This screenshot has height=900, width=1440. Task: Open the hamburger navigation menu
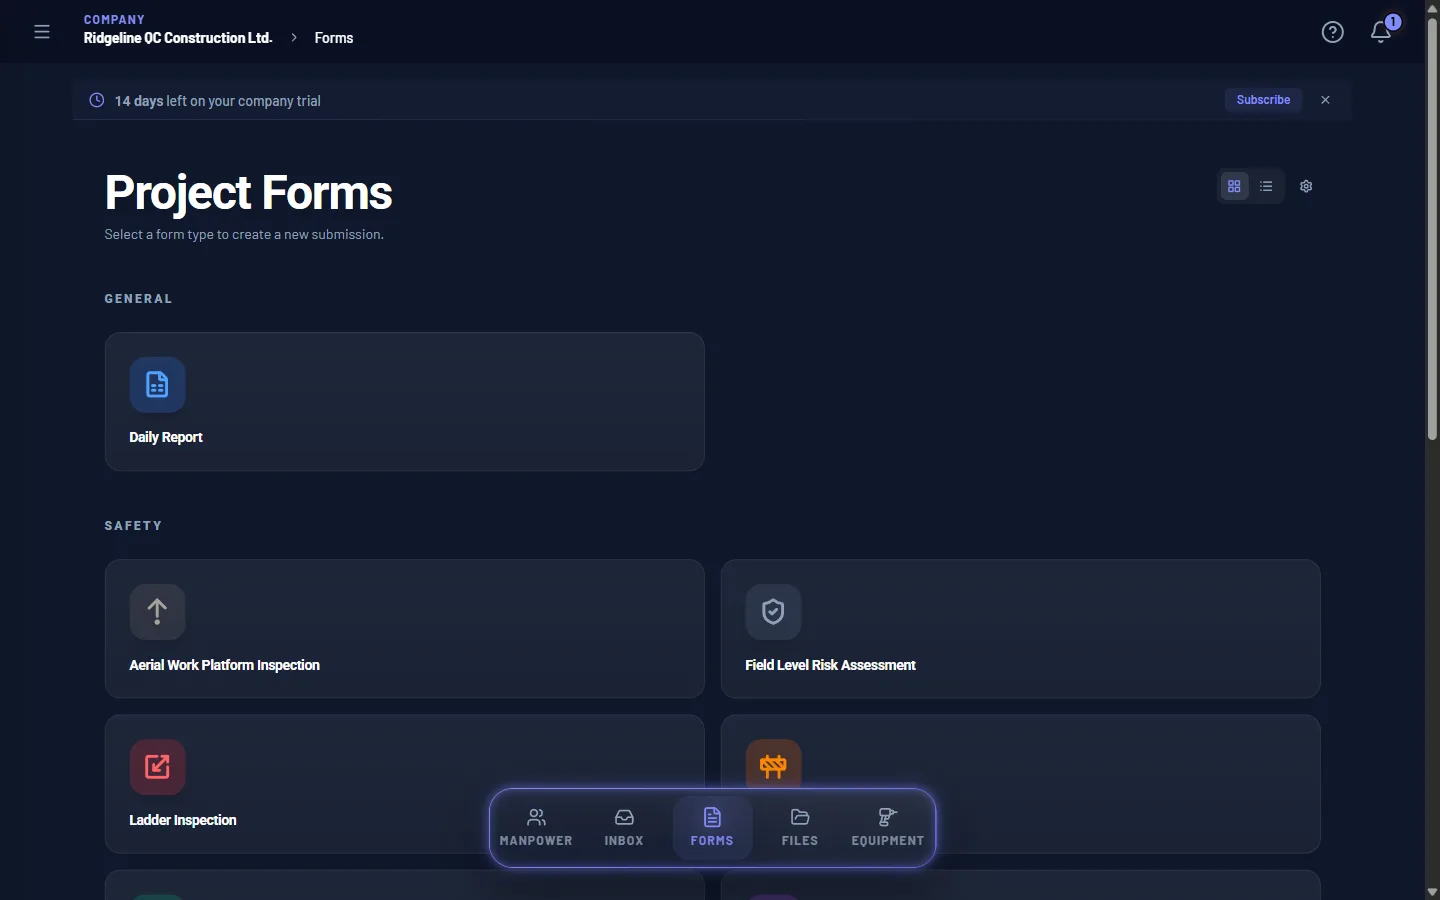(42, 32)
